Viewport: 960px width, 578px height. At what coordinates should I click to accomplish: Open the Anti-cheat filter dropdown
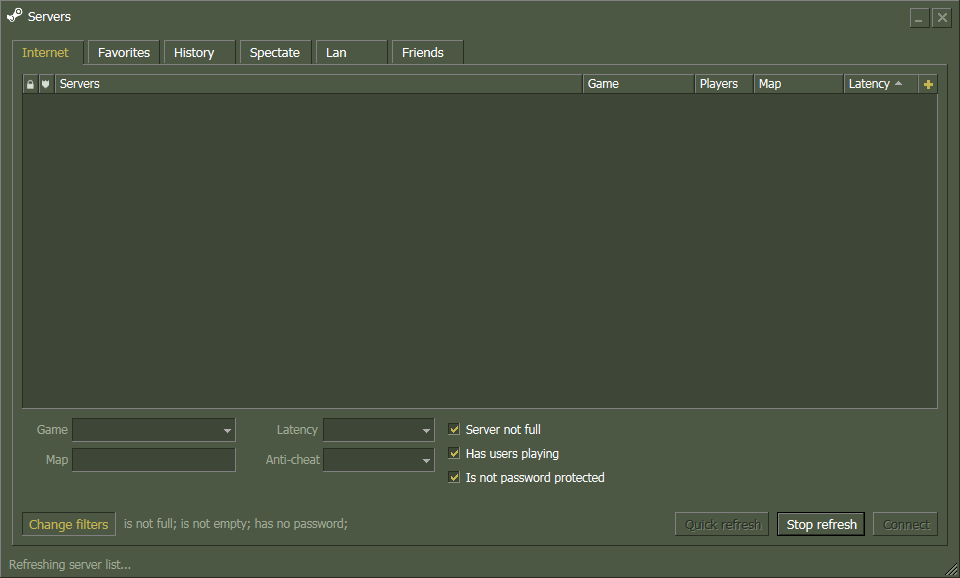378,460
